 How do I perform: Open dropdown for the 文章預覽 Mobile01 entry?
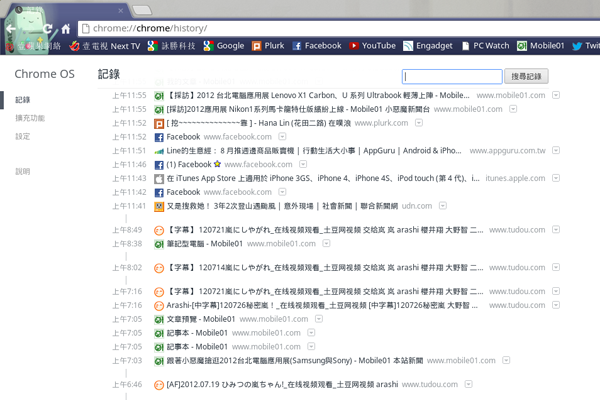click(319, 319)
